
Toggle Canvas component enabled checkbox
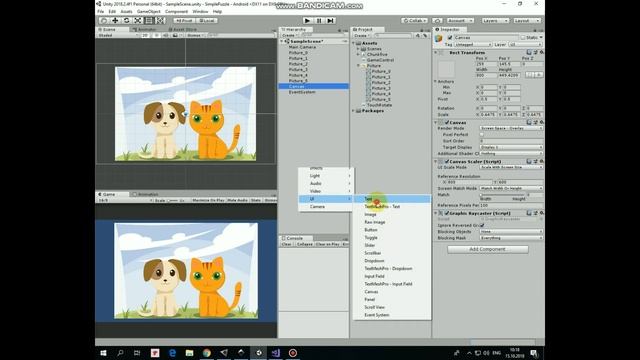[447, 122]
